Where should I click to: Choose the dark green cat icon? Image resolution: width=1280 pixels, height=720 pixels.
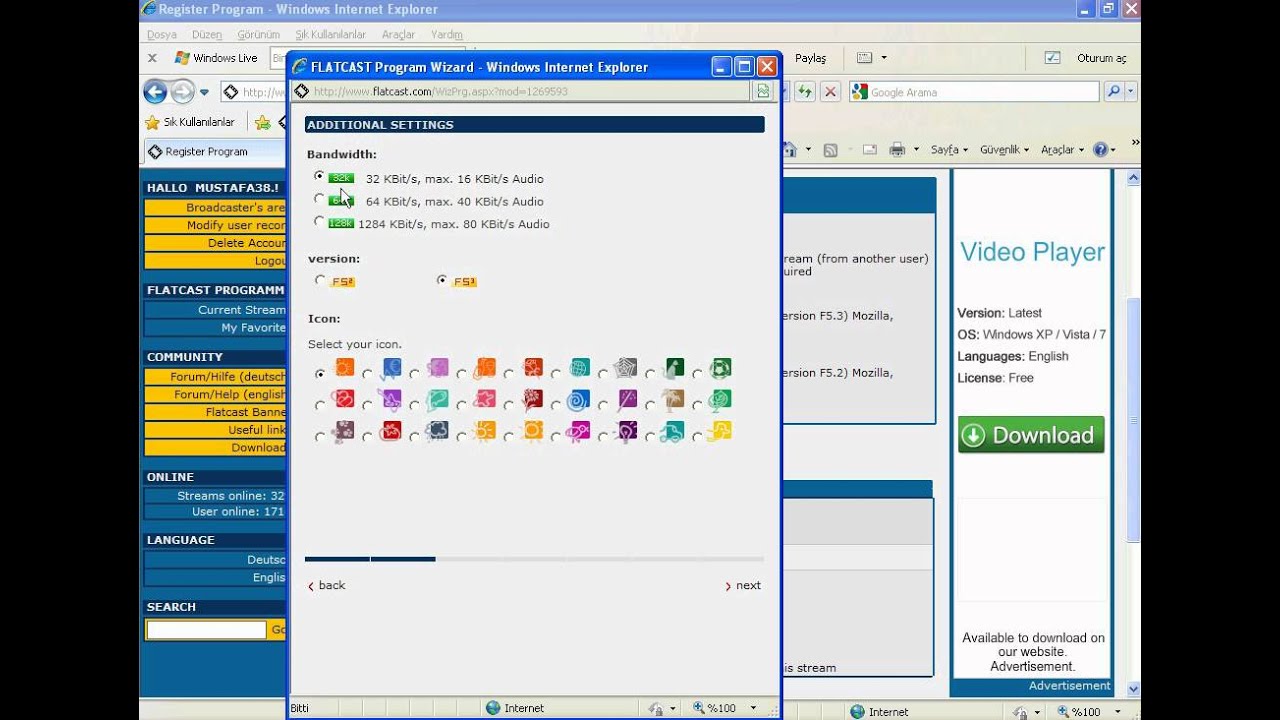674,368
